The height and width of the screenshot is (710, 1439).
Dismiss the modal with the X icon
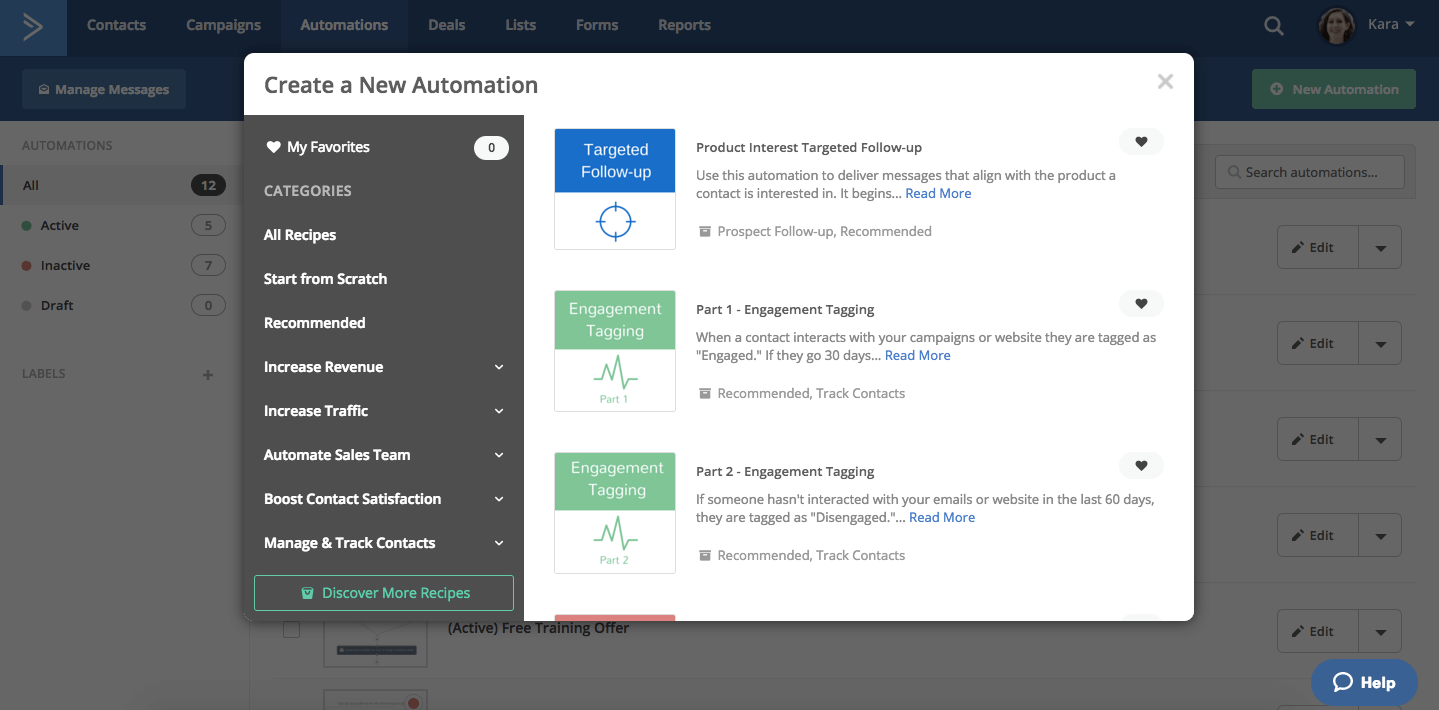point(1164,81)
